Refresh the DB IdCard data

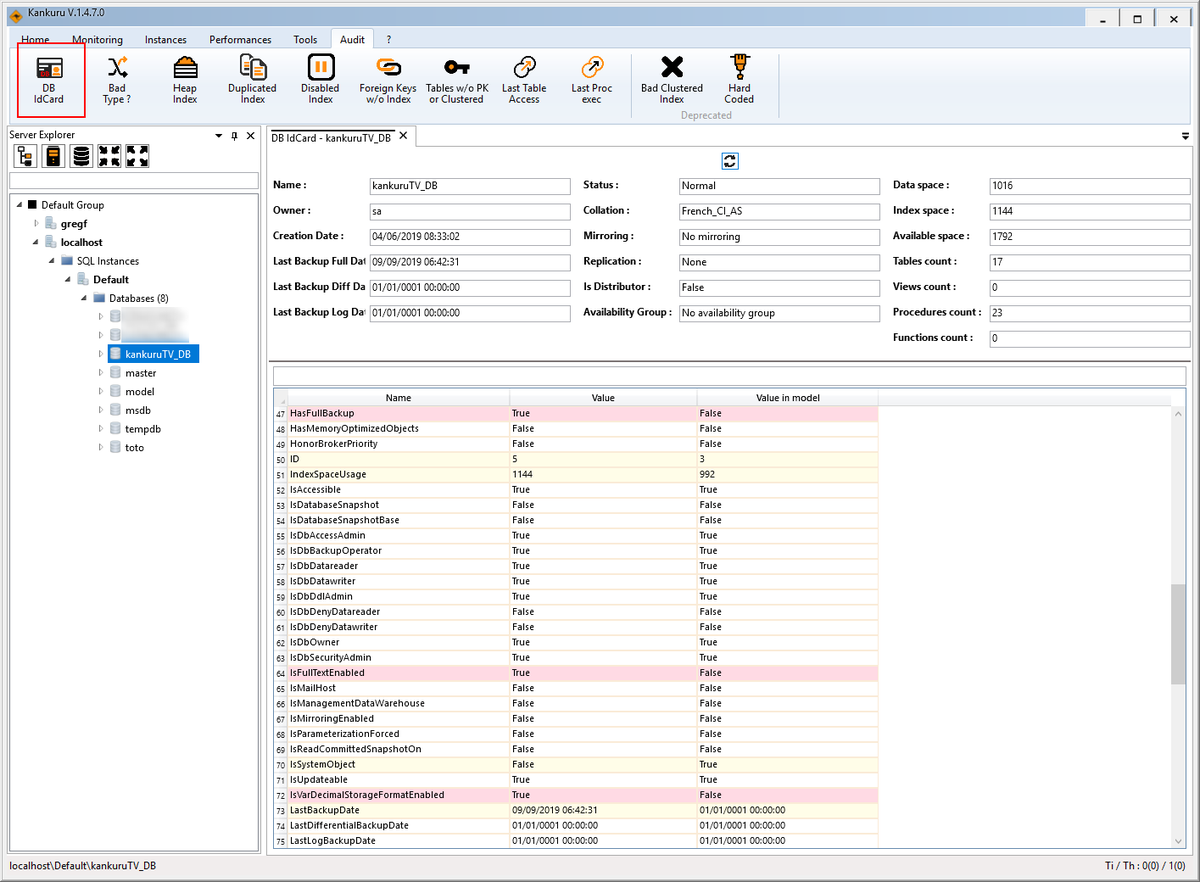pos(730,161)
